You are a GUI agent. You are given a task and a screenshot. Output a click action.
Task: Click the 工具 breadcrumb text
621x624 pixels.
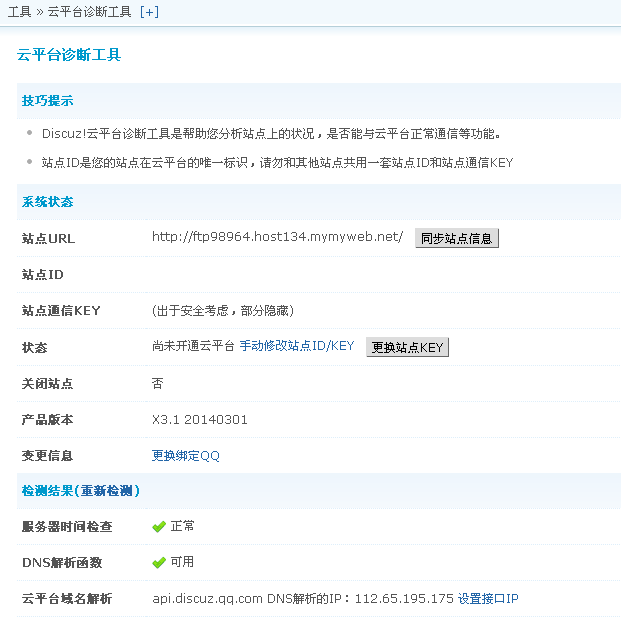click(20, 12)
